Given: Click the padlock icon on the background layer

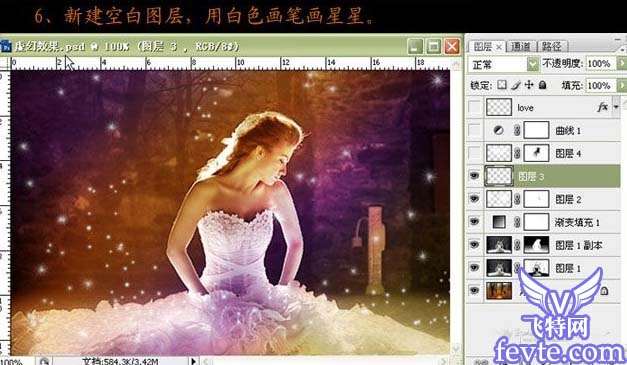Looking at the screenshot, I should coord(604,291).
